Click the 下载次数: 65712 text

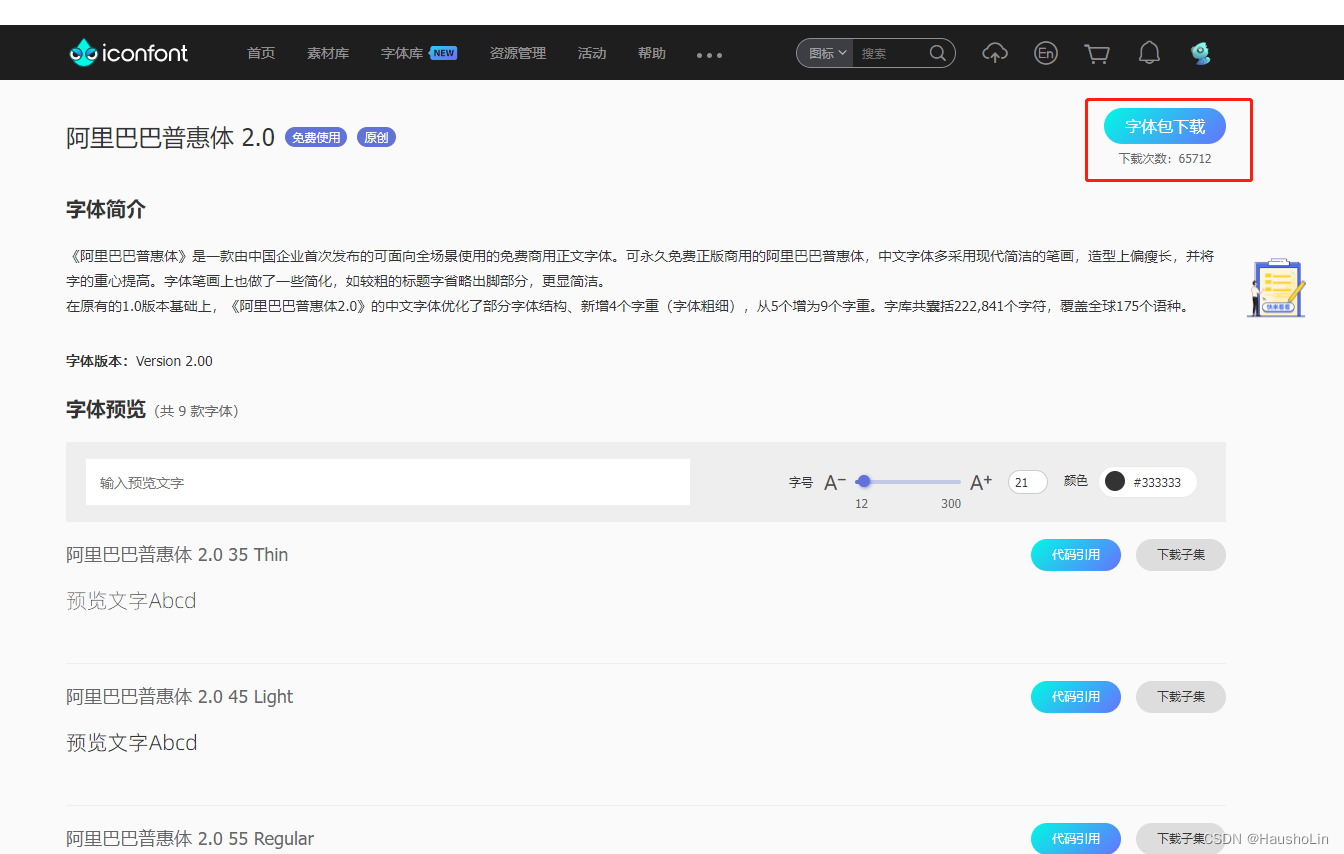click(1165, 159)
